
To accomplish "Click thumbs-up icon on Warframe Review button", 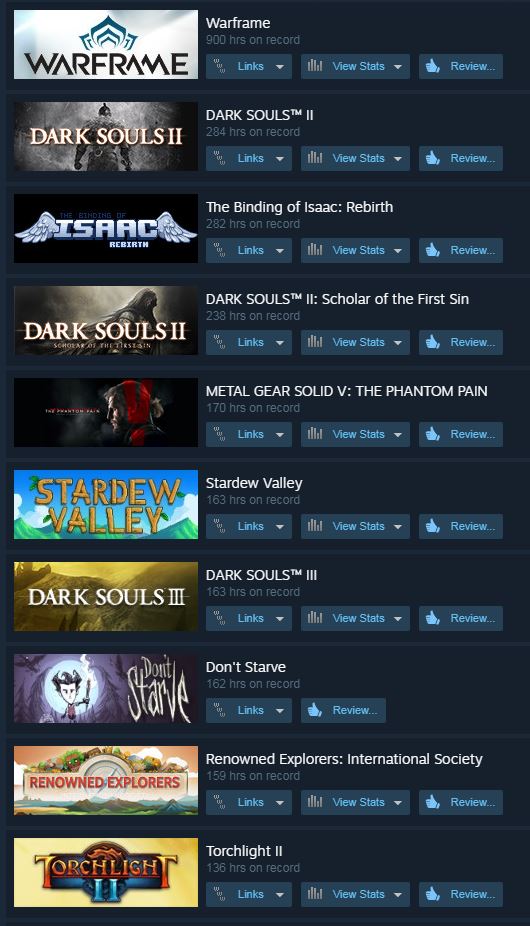I will point(433,66).
